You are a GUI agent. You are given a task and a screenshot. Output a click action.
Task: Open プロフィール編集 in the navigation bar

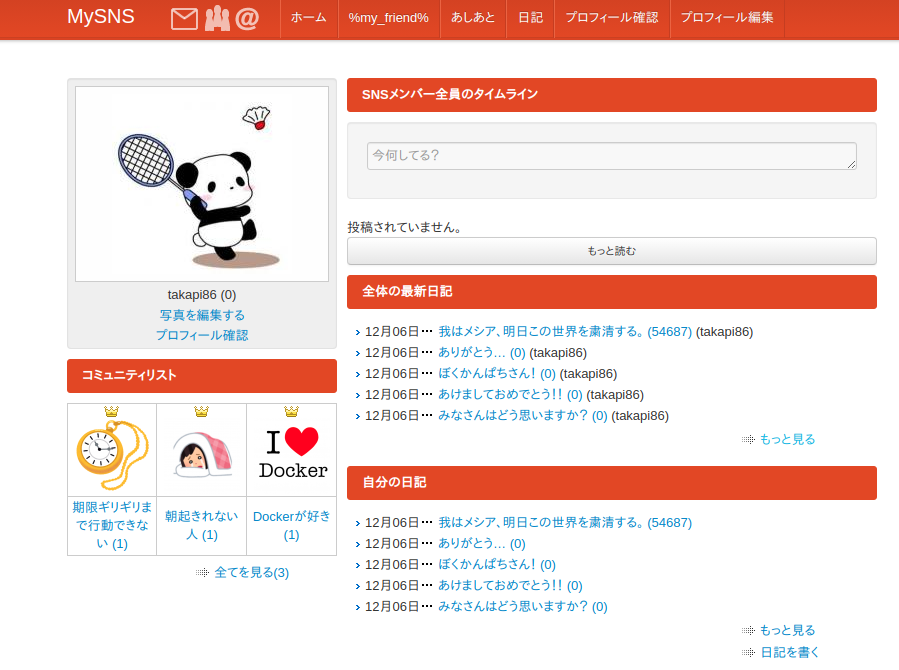tap(726, 18)
